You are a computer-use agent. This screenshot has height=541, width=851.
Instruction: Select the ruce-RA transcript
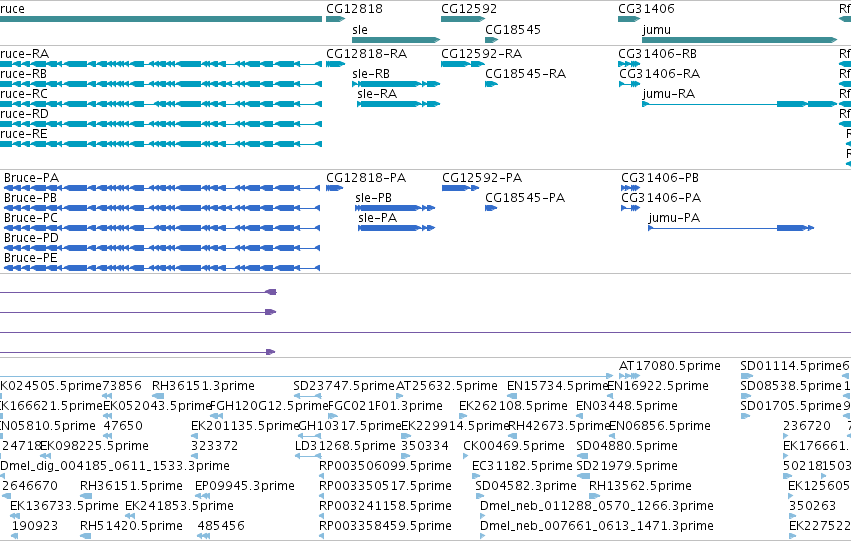pyautogui.click(x=161, y=64)
